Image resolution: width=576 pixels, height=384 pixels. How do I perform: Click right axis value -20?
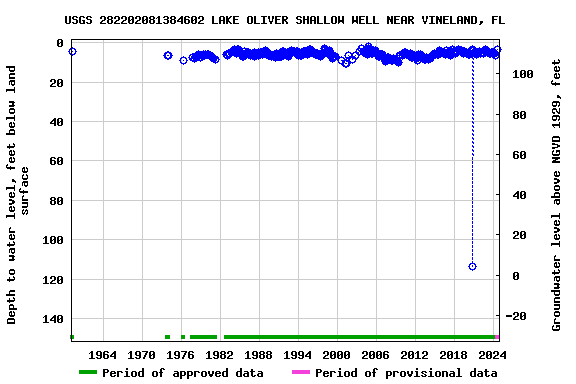(x=516, y=316)
